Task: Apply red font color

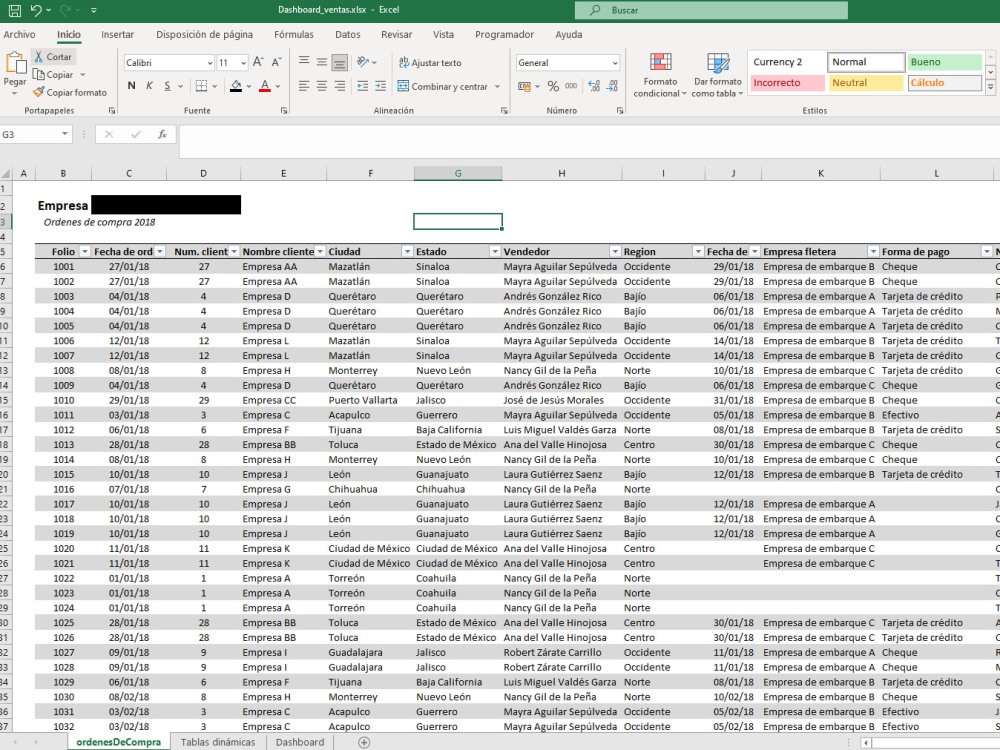Action: 265,85
